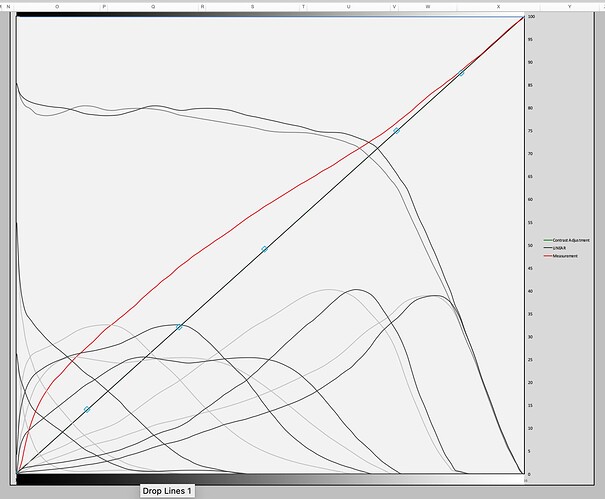Click the blue marker near value 75
Image resolution: width=605 pixels, height=499 pixels.
(x=396, y=131)
